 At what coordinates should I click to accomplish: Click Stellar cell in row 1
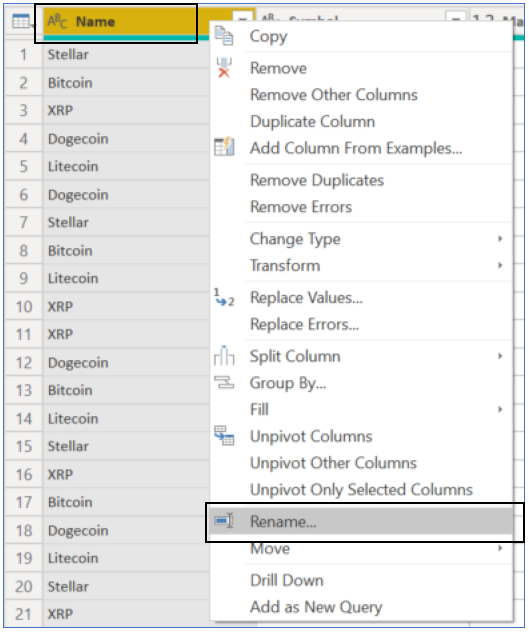pyautogui.click(x=126, y=54)
